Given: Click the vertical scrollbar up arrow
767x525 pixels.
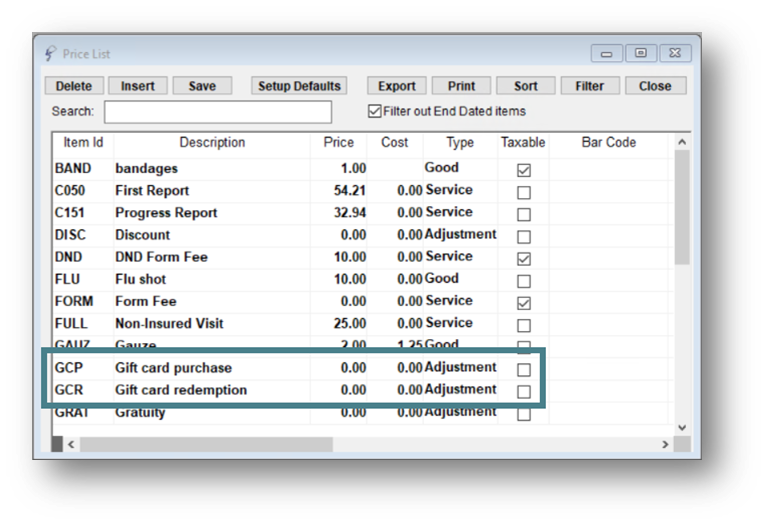Looking at the screenshot, I should pos(682,142).
